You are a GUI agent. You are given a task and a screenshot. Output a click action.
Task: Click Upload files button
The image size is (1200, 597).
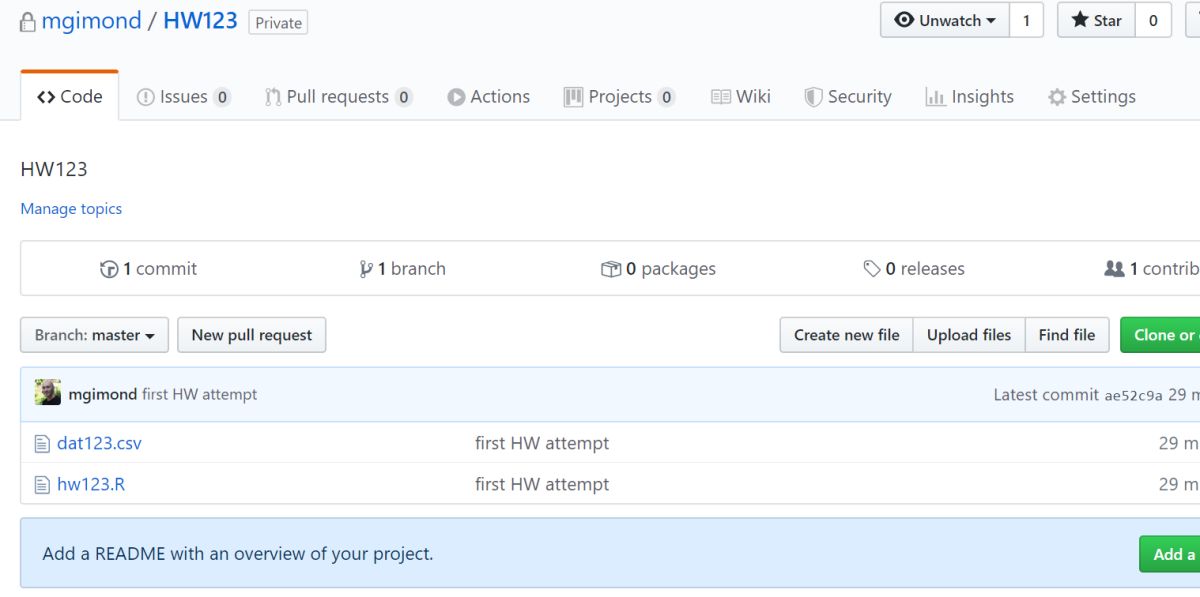969,335
